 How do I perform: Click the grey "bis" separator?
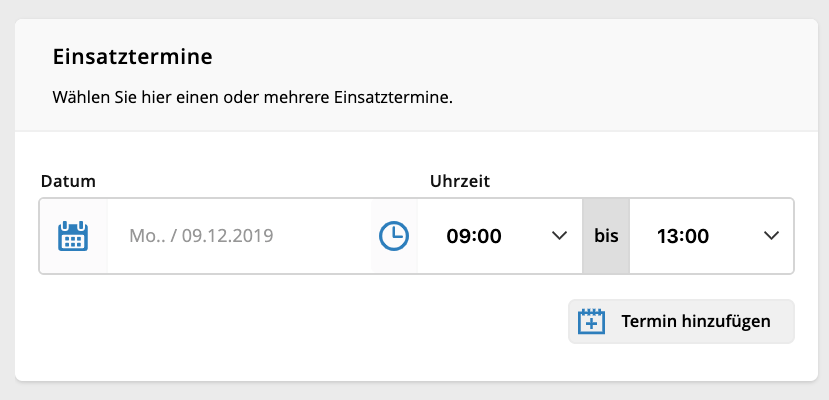pyautogui.click(x=606, y=236)
